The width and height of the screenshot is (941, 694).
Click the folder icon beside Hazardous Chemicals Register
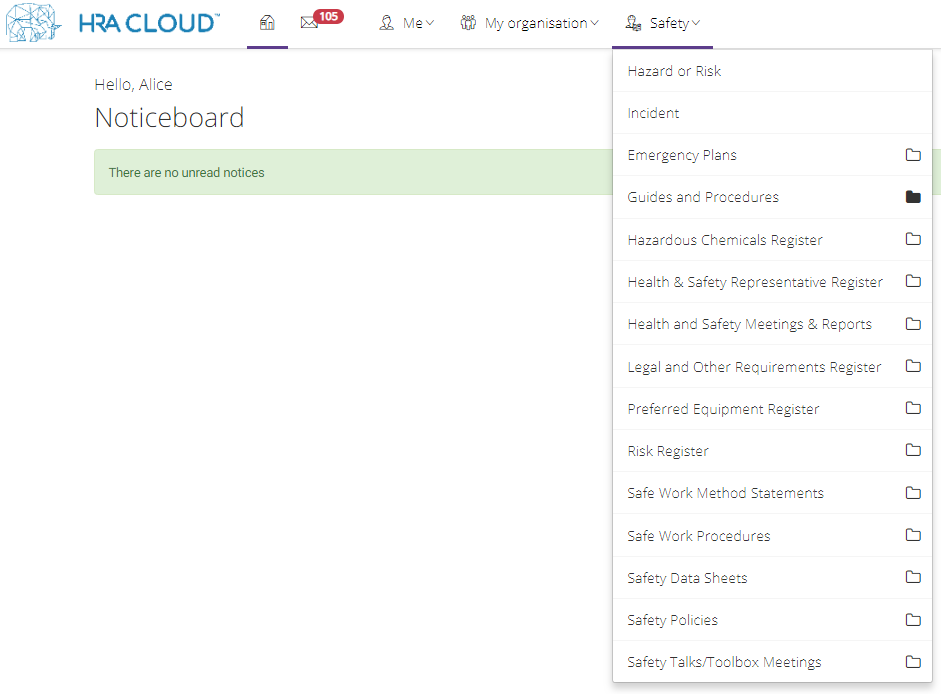click(x=913, y=239)
